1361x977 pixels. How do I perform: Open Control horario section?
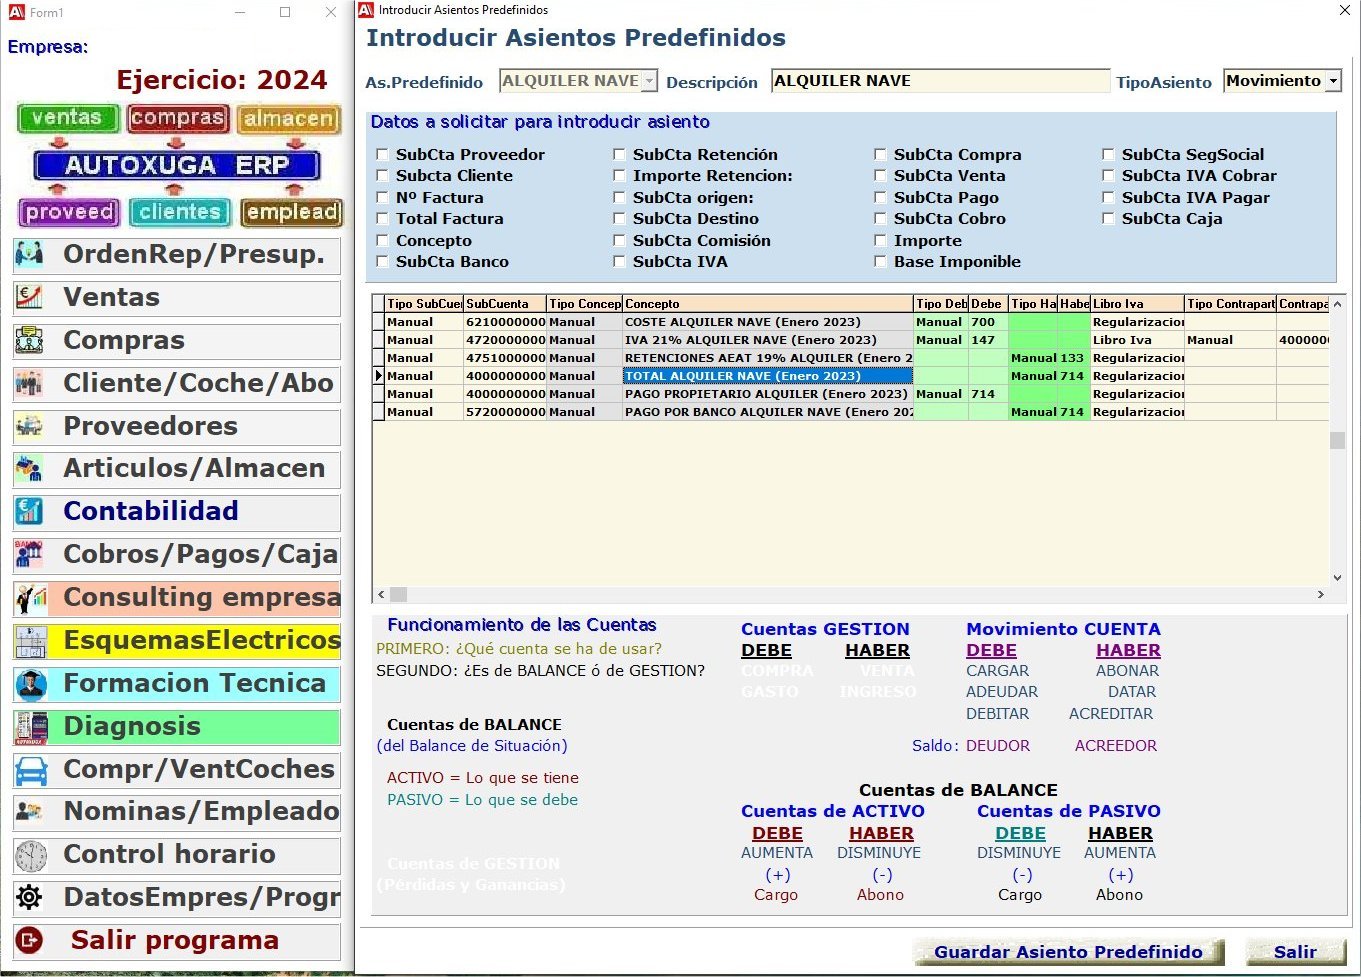177,855
